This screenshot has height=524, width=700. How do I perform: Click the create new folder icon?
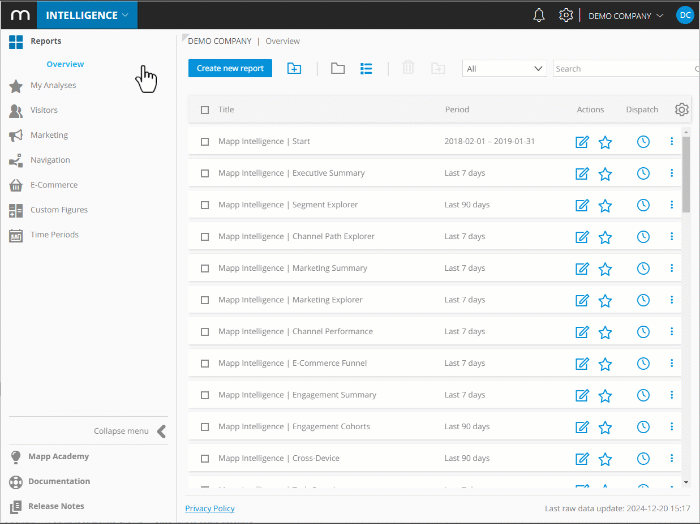[294, 68]
